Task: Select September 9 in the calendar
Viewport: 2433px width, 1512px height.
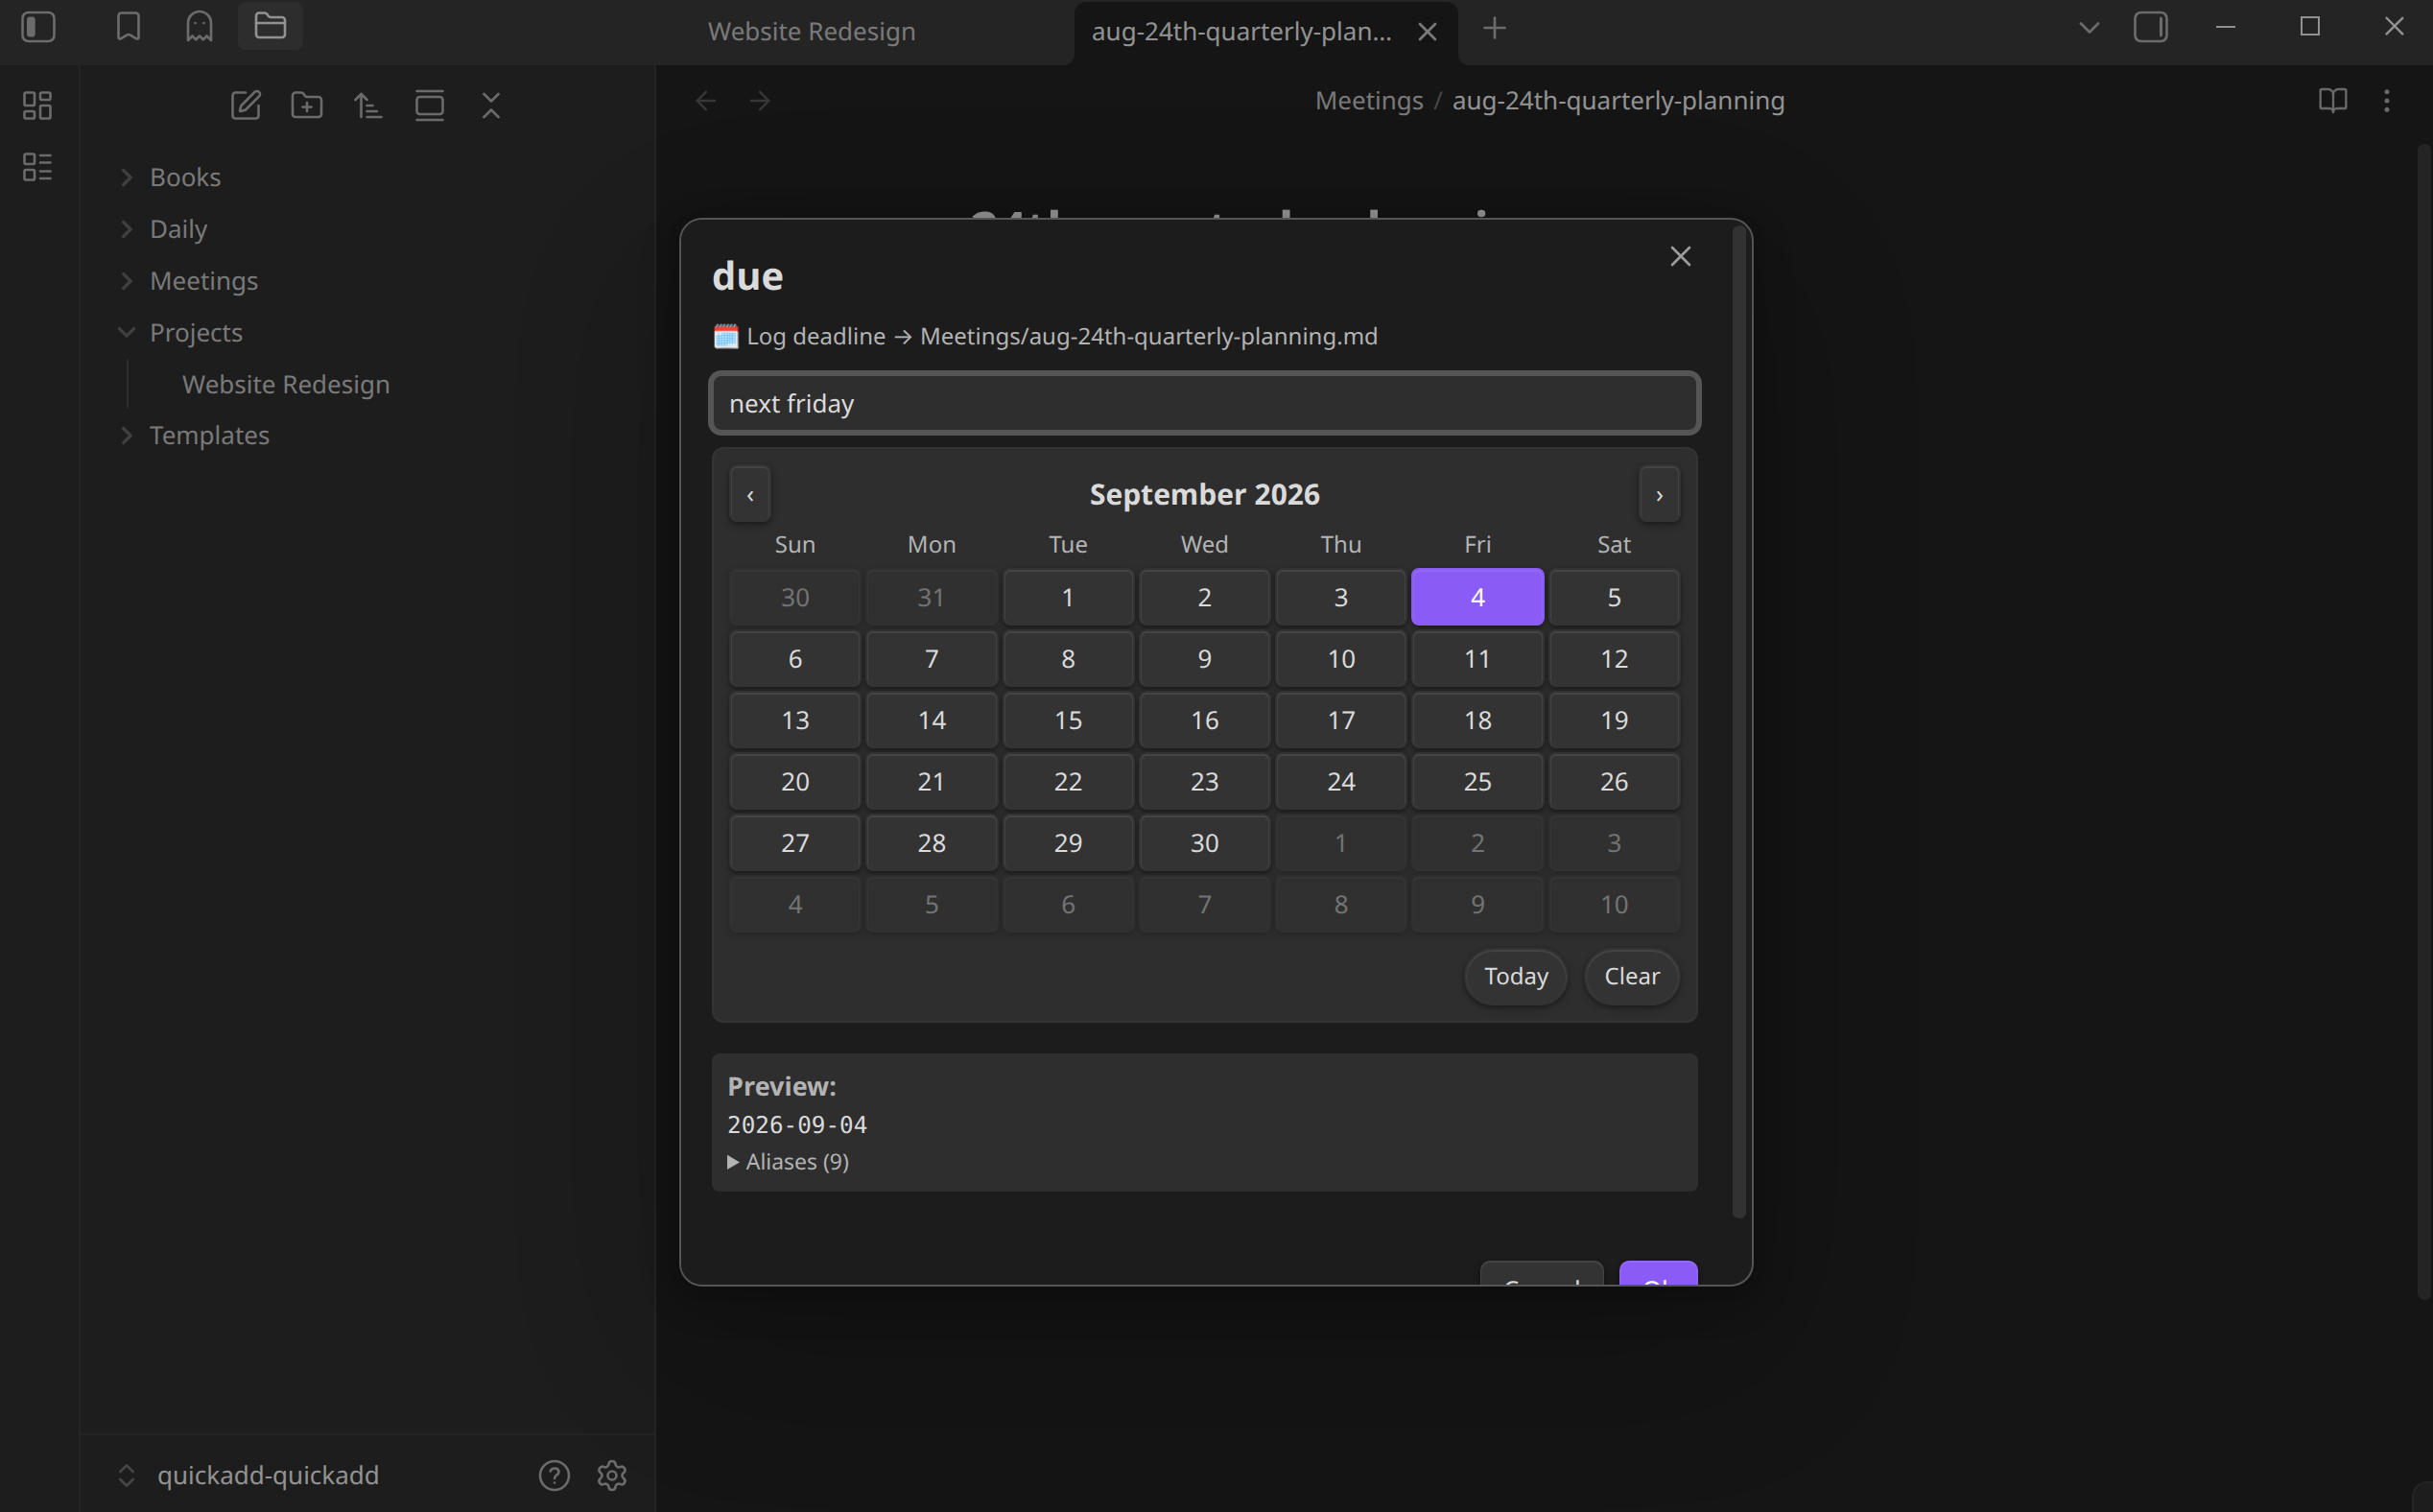Action: (1204, 659)
